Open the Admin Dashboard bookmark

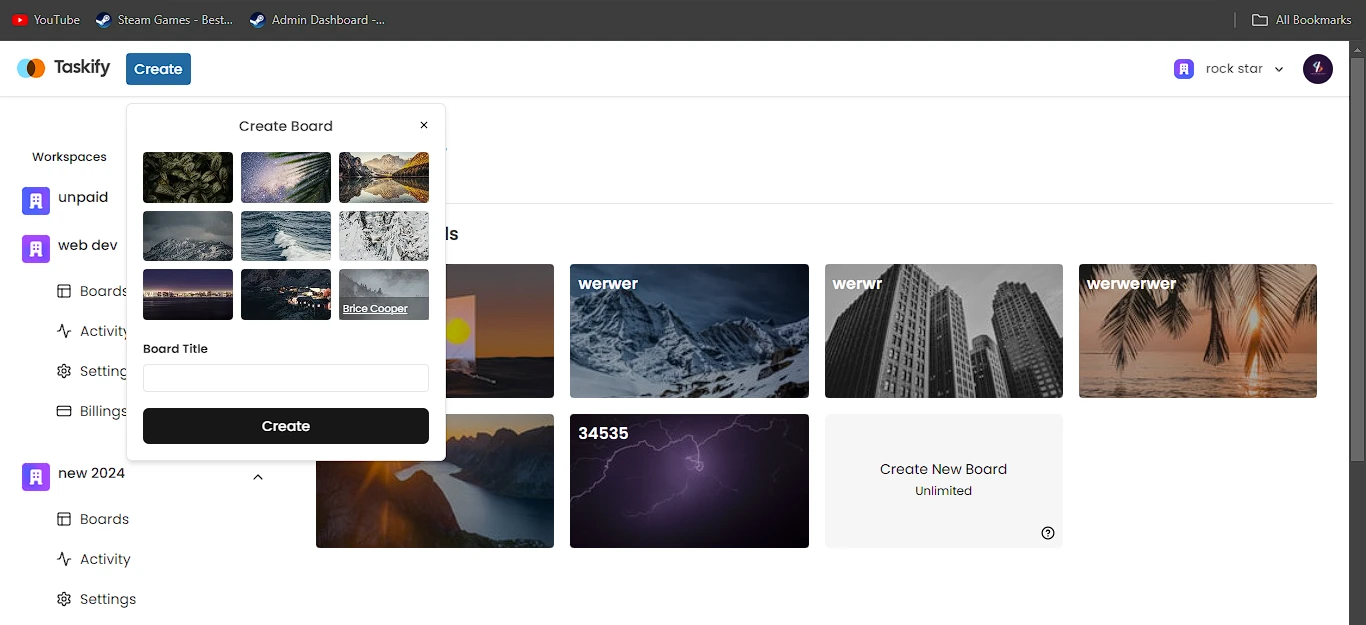point(317,19)
